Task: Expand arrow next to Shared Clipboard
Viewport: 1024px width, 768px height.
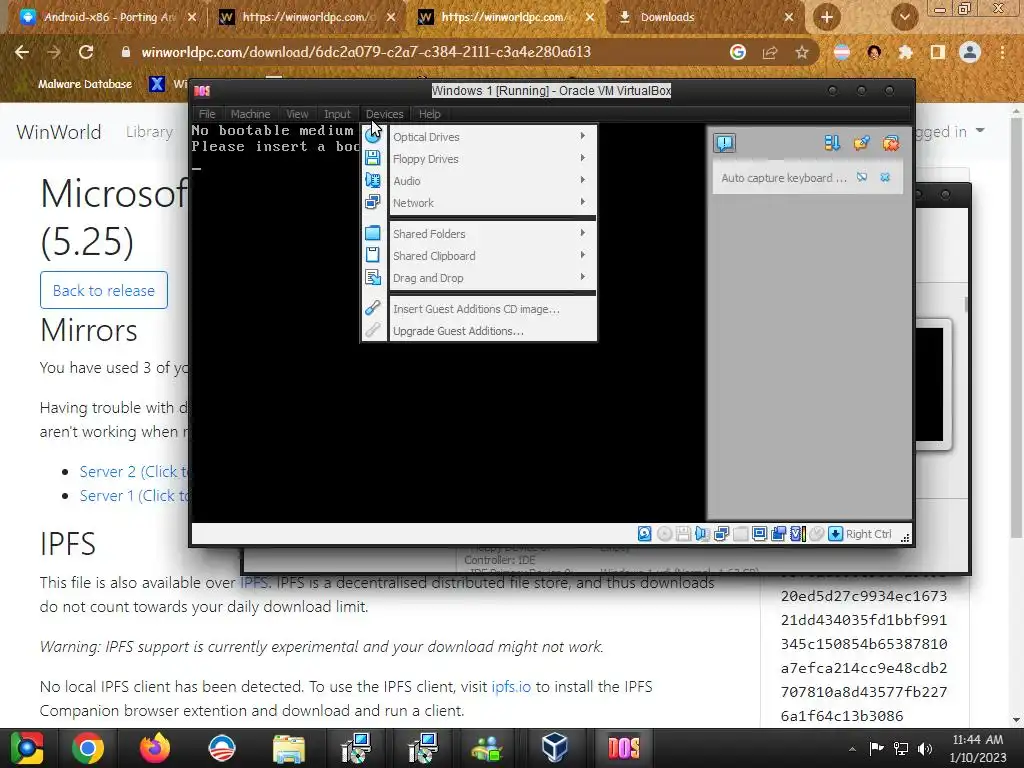Action: [x=583, y=255]
